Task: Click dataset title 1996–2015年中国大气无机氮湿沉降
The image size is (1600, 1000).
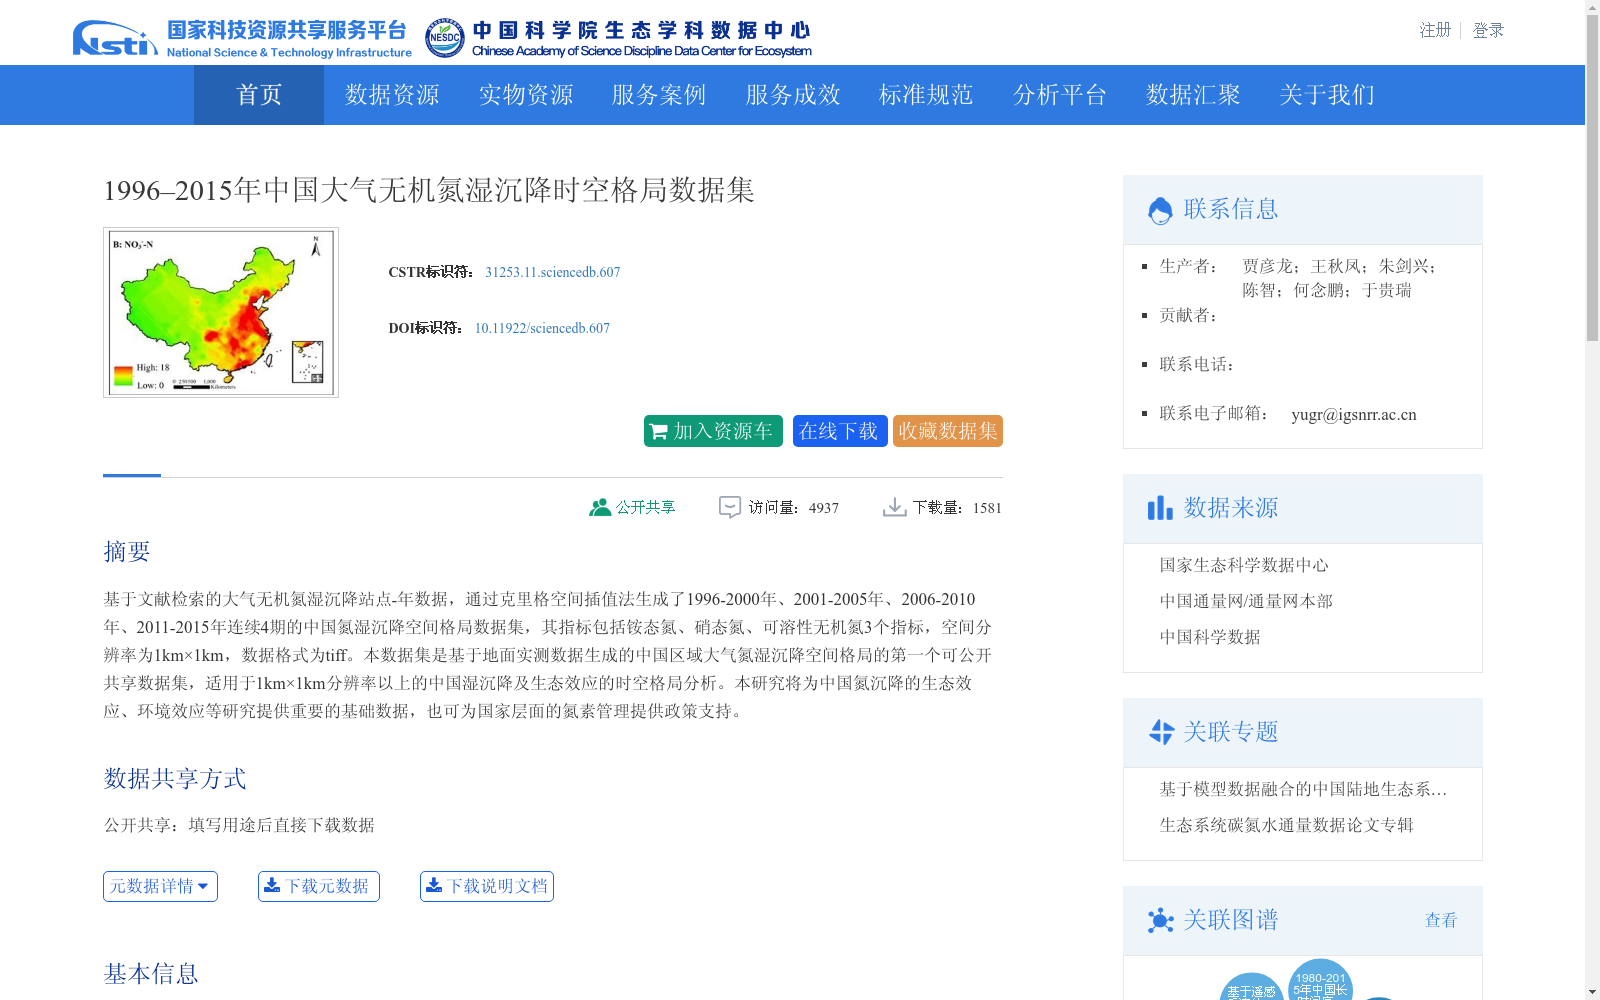Action: click(429, 190)
